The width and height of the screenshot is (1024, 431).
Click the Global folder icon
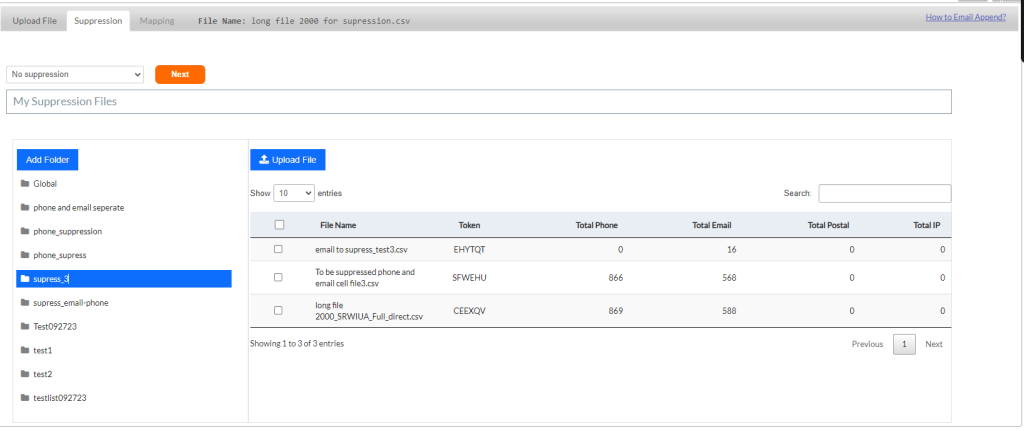click(x=24, y=184)
